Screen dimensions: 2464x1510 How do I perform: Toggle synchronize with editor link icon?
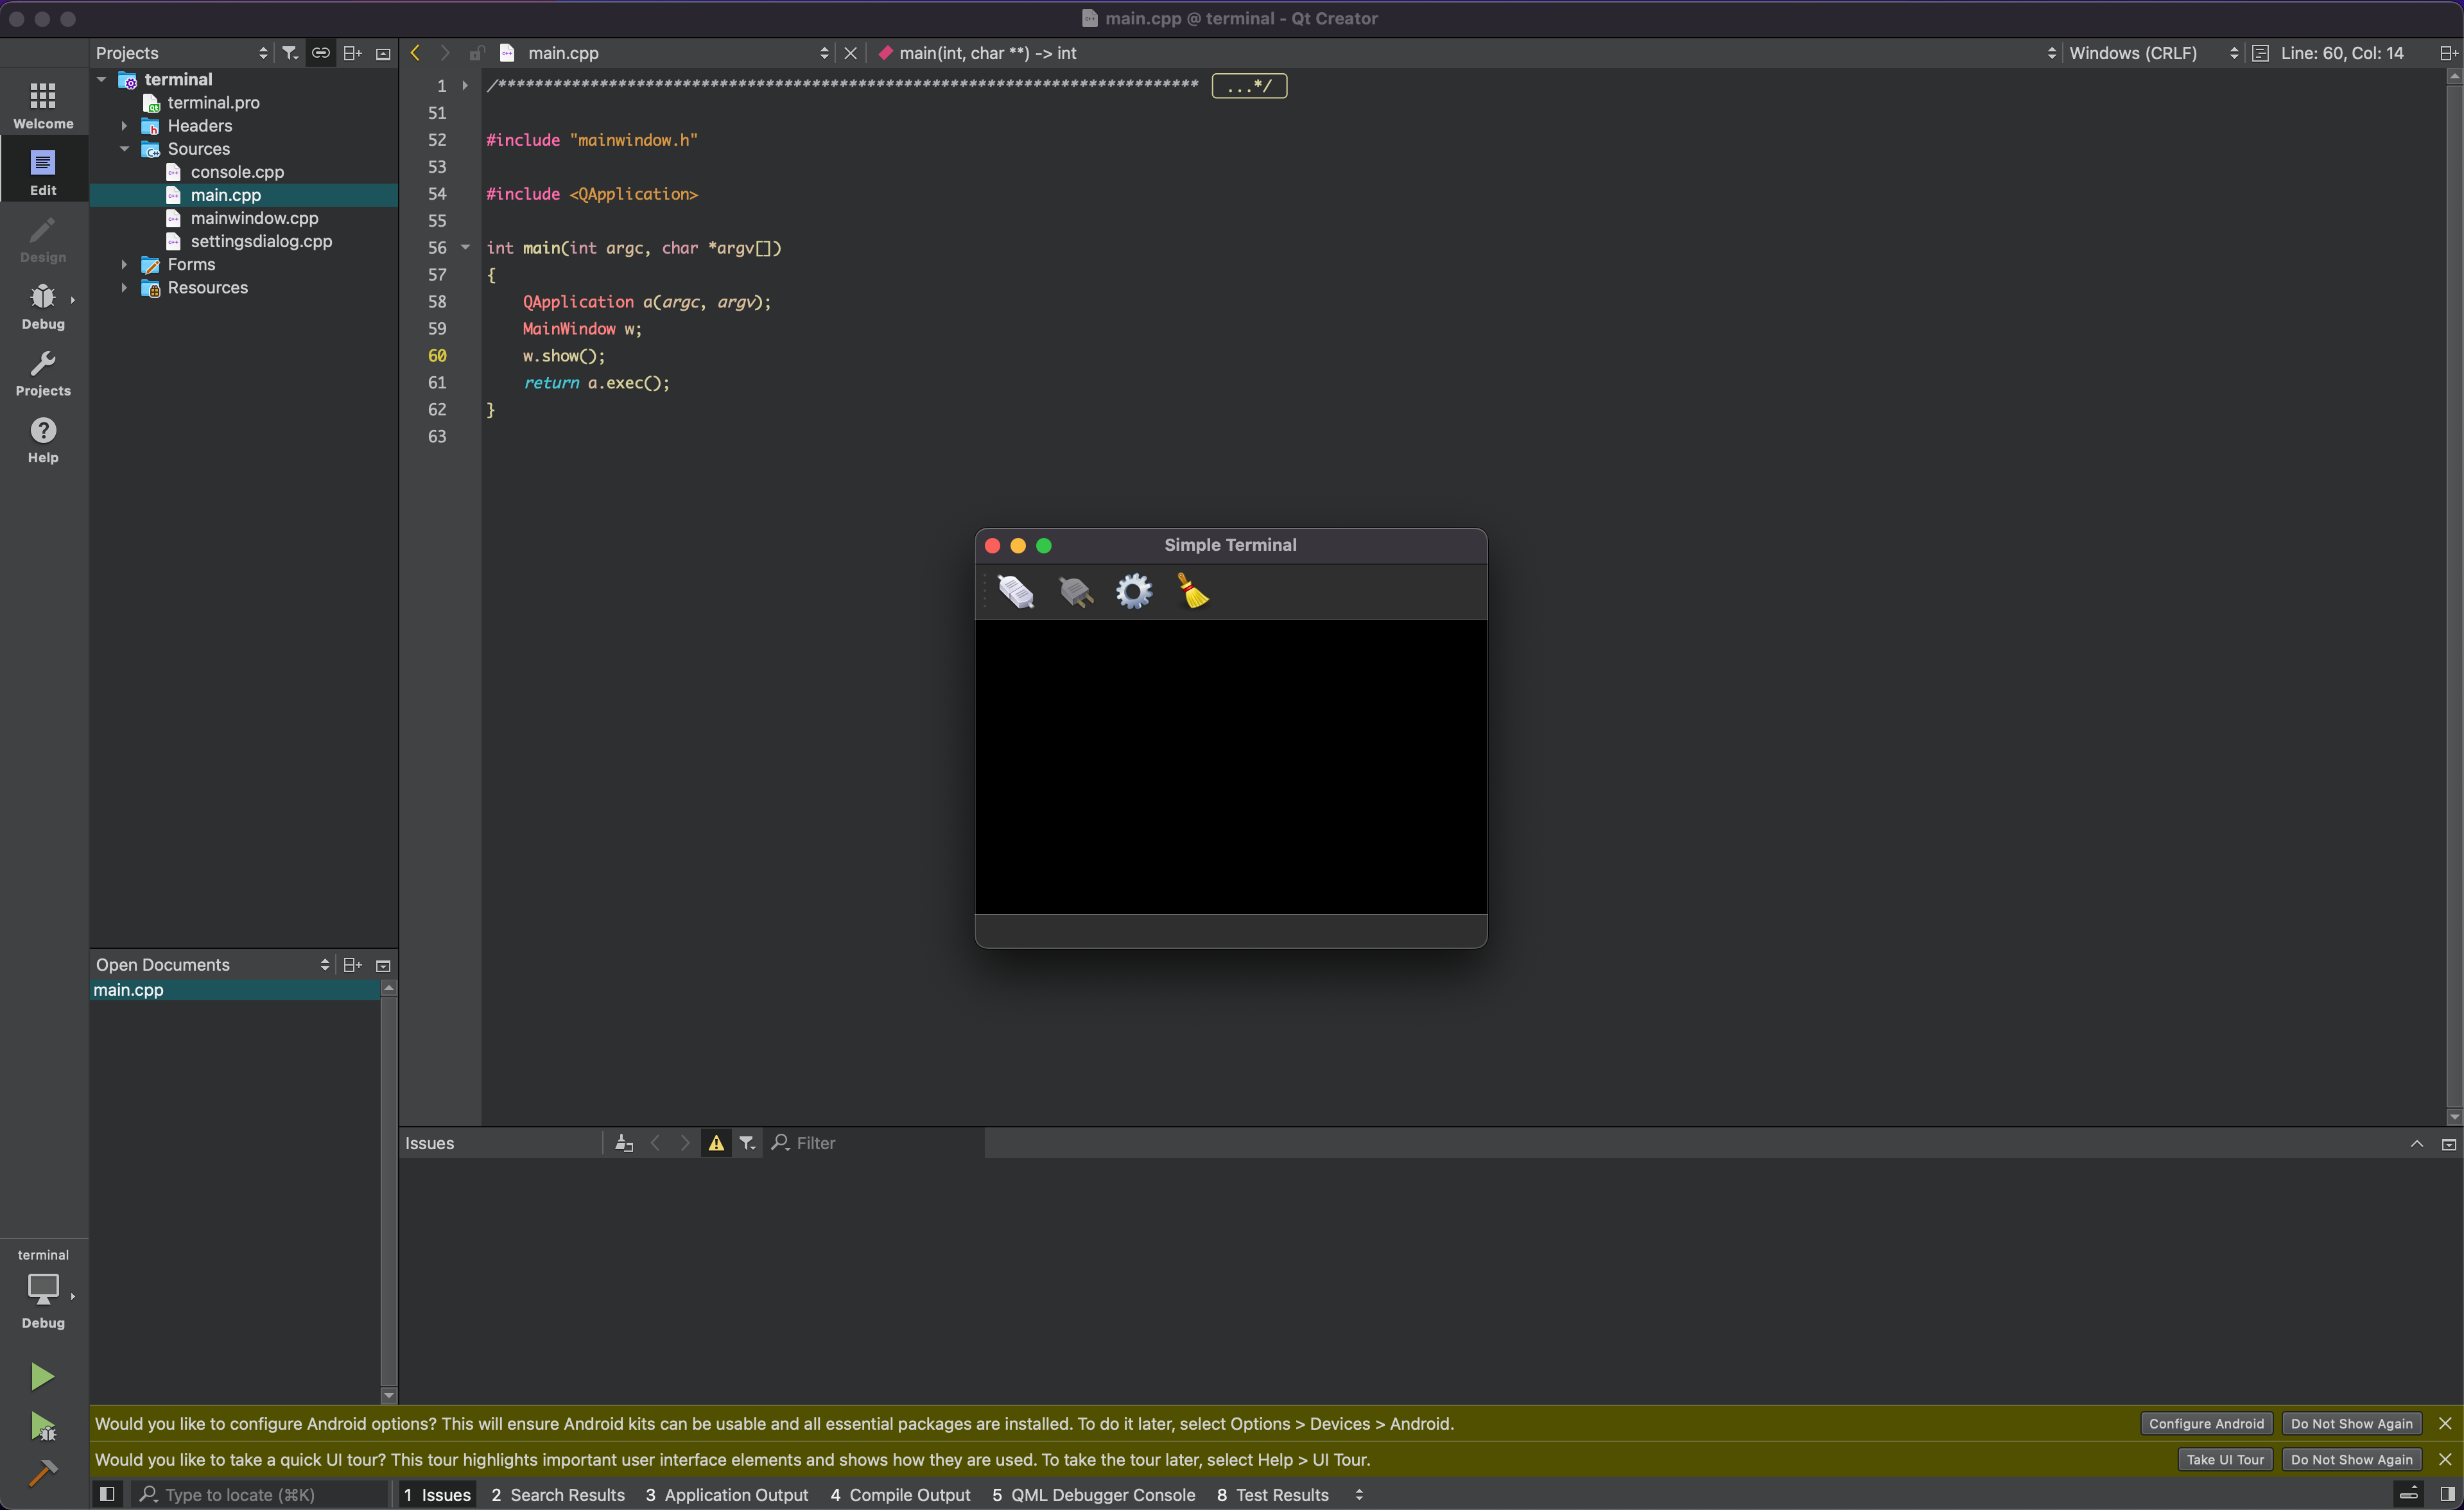click(320, 53)
